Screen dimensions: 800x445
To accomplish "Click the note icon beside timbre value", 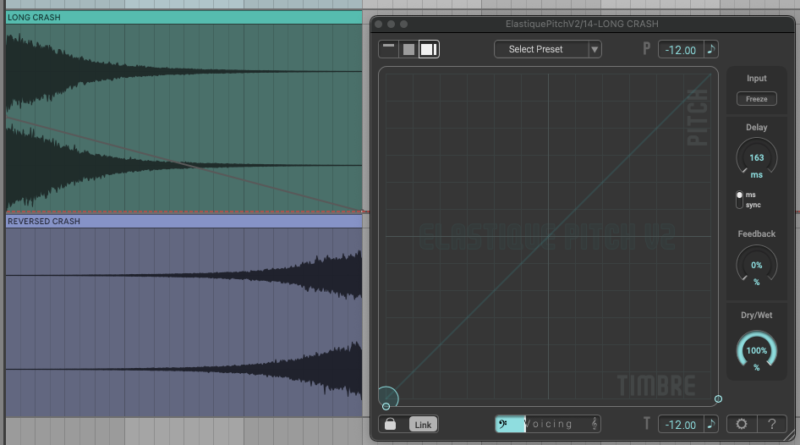I will (x=711, y=424).
